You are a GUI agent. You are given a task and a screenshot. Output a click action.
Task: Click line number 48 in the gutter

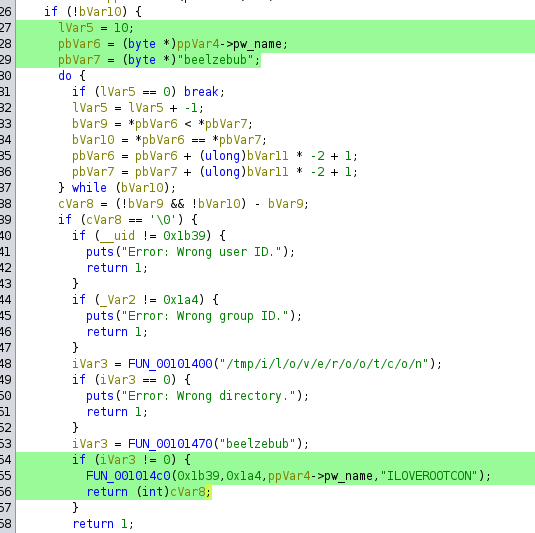point(5,364)
